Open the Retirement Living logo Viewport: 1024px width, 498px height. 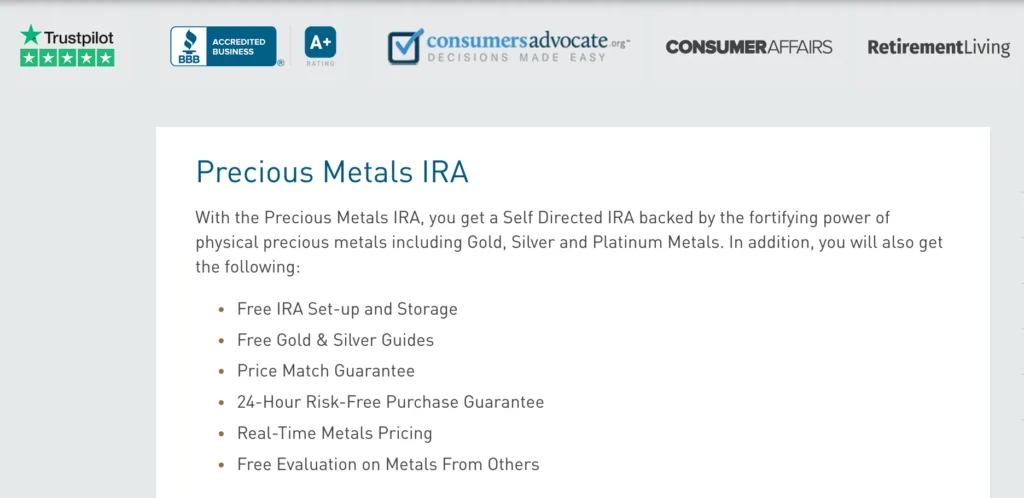[x=938, y=48]
